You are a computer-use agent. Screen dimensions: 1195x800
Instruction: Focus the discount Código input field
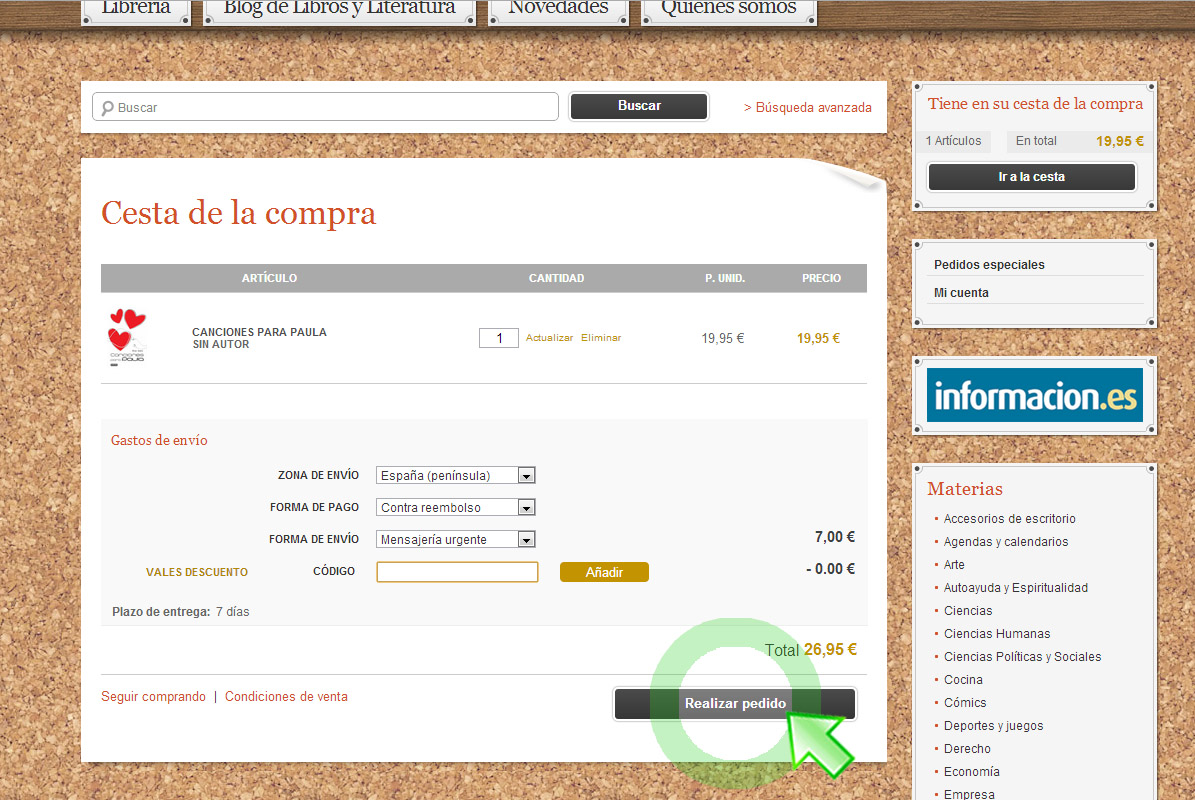point(457,572)
